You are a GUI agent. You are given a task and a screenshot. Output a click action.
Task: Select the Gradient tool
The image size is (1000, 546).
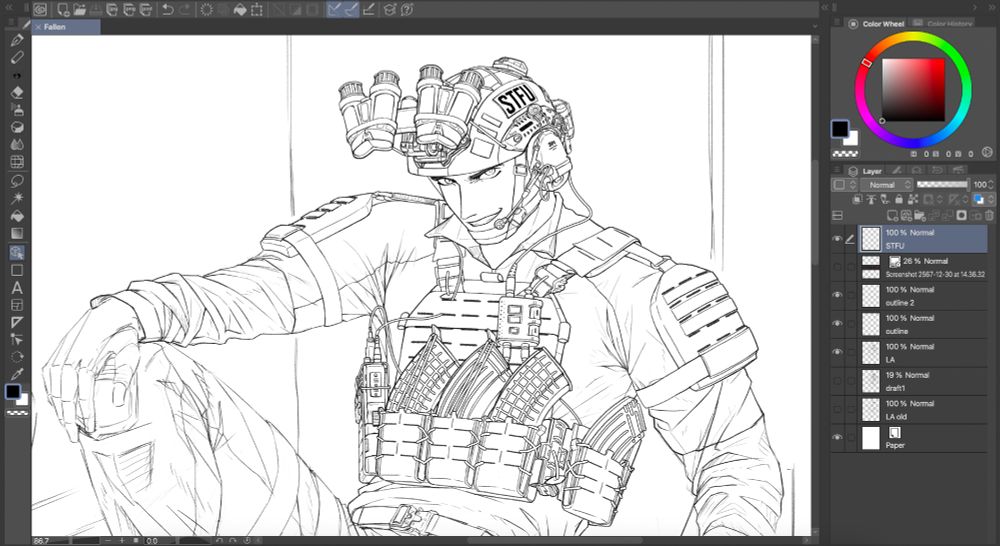pyautogui.click(x=17, y=233)
